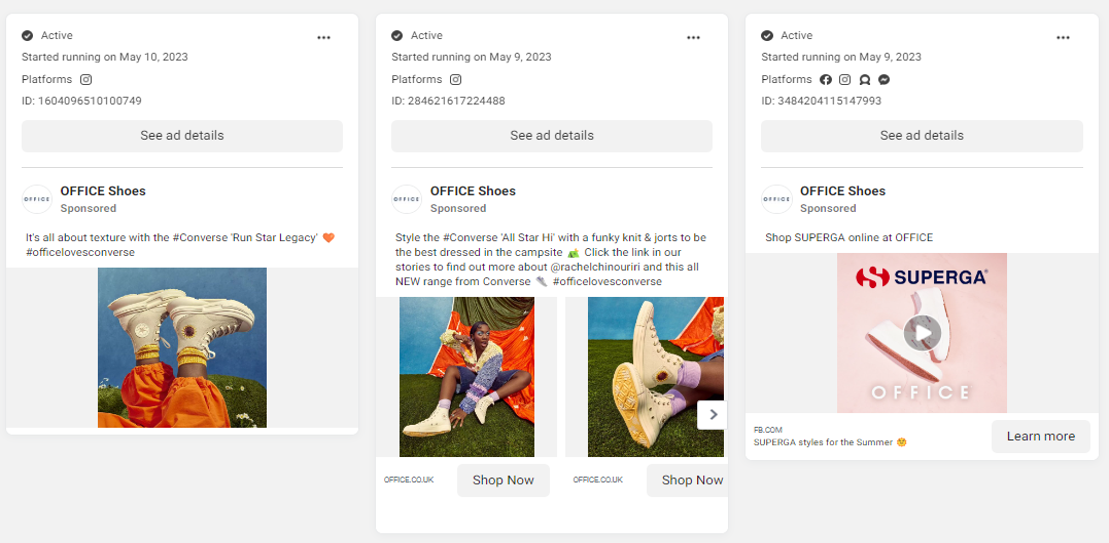The image size is (1109, 543).
Task: Click OFFICE Shoes name on the Run Star Legacy ad
Action: click(x=103, y=191)
